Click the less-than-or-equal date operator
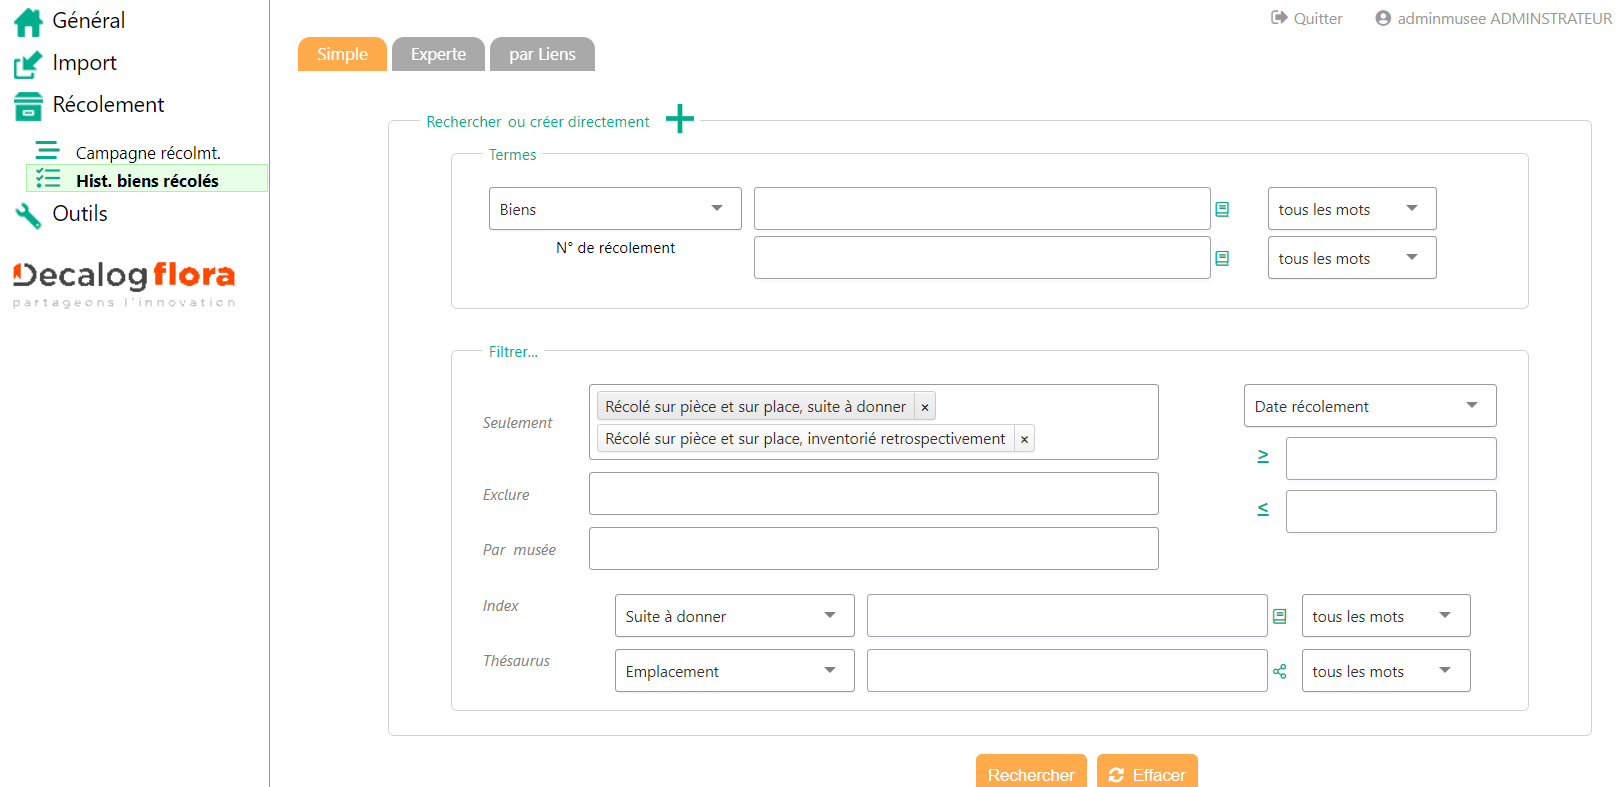 point(1263,510)
